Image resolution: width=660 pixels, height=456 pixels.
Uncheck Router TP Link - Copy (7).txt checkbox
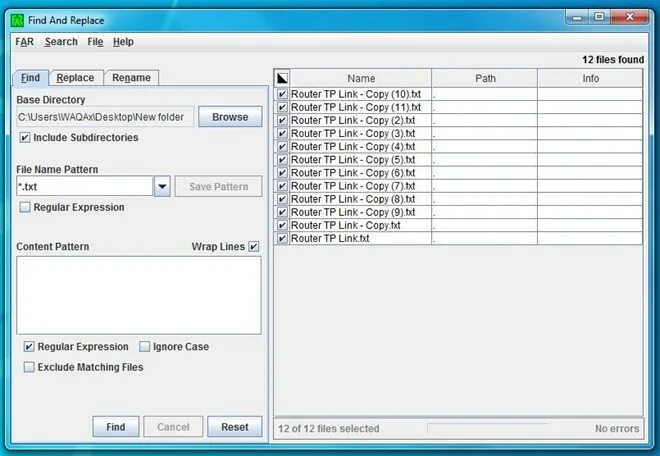[282, 186]
